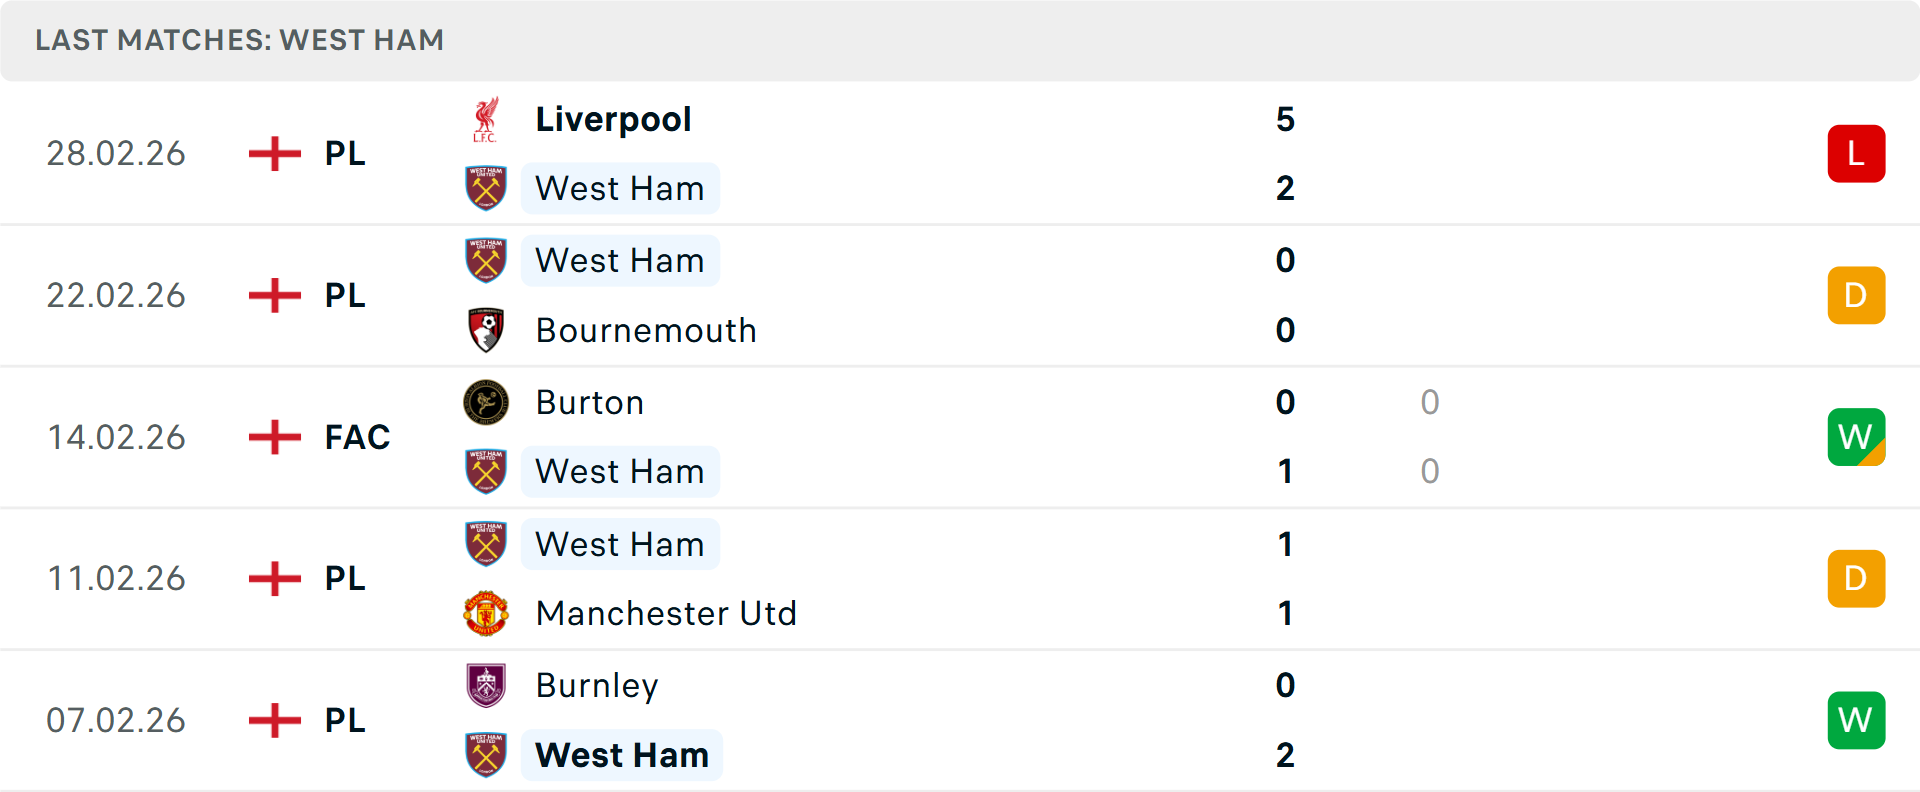Screen dimensions: 1920x792
Task: Select the West Ham crest next to Liverpool match
Action: pyautogui.click(x=487, y=188)
